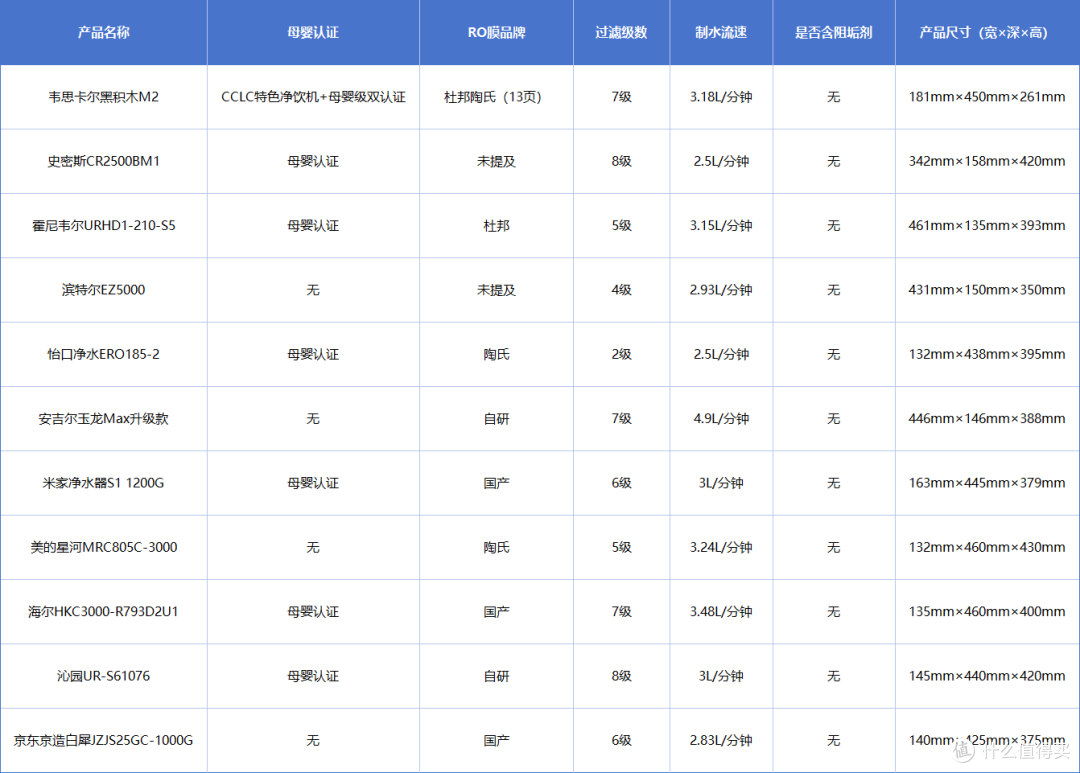Click the 132mm×460mm×430mm size cell

click(987, 547)
